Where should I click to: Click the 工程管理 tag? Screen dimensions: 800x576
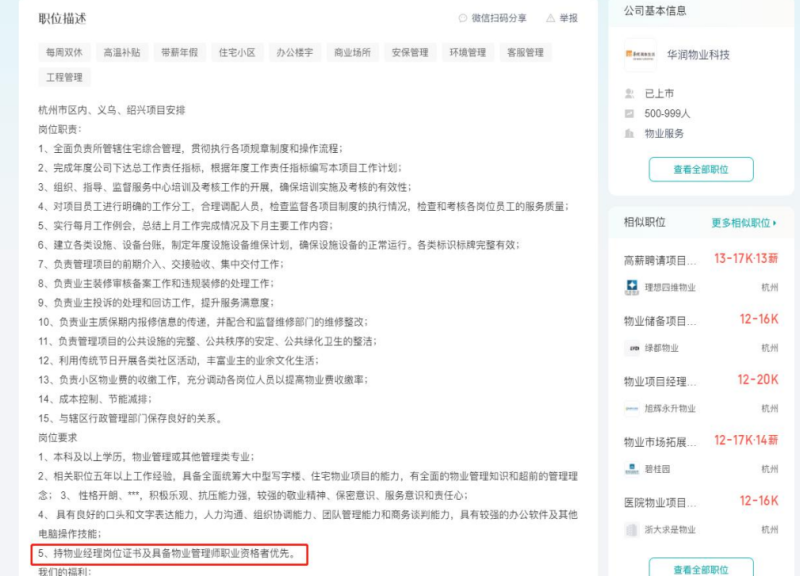(64, 77)
